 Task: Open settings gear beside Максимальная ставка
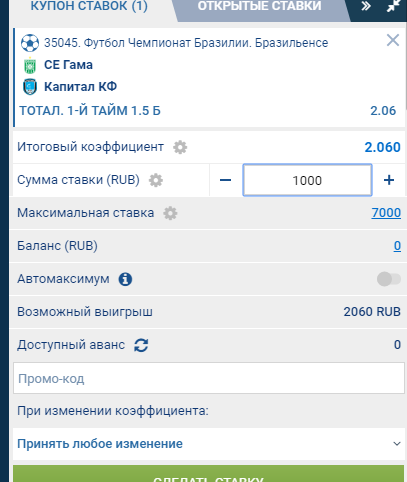point(170,213)
